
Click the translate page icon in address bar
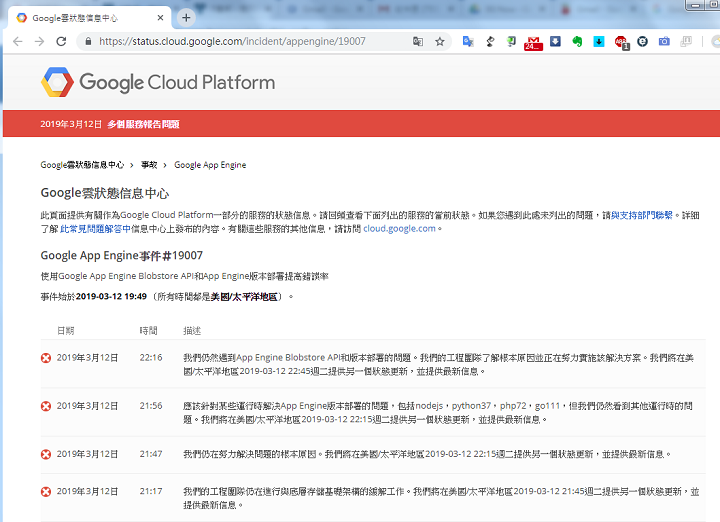[x=418, y=42]
